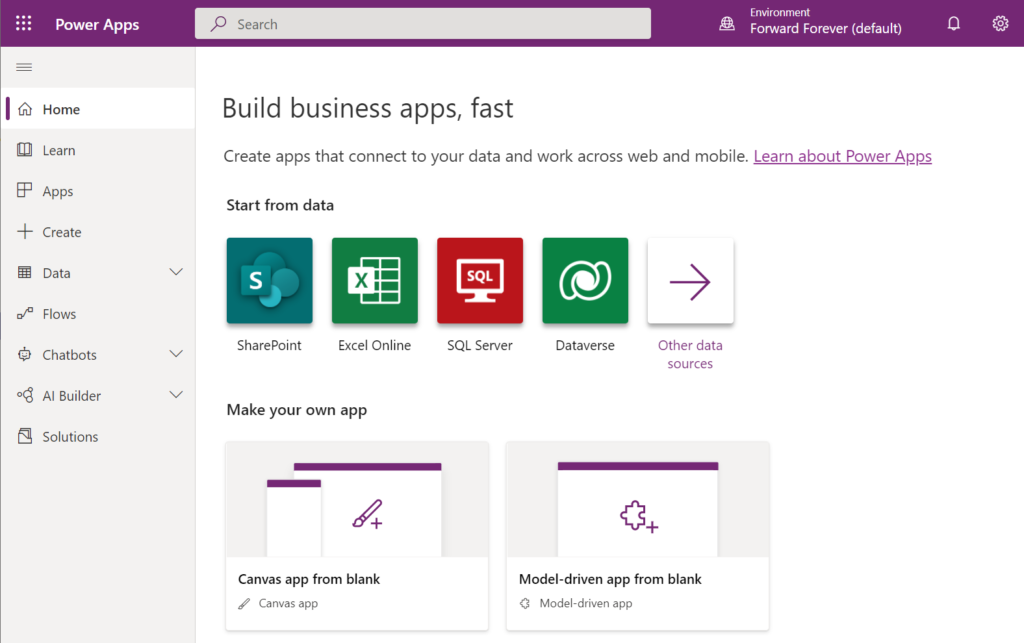
Task: Expand the AI Builder section chevron
Action: click(x=176, y=395)
